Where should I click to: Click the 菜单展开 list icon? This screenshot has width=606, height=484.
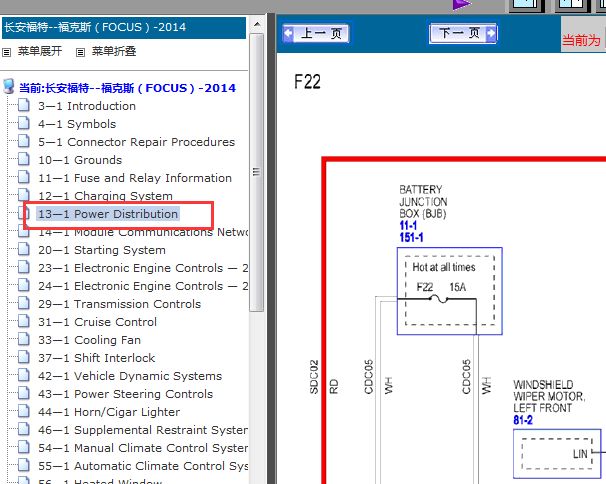click(x=7, y=52)
